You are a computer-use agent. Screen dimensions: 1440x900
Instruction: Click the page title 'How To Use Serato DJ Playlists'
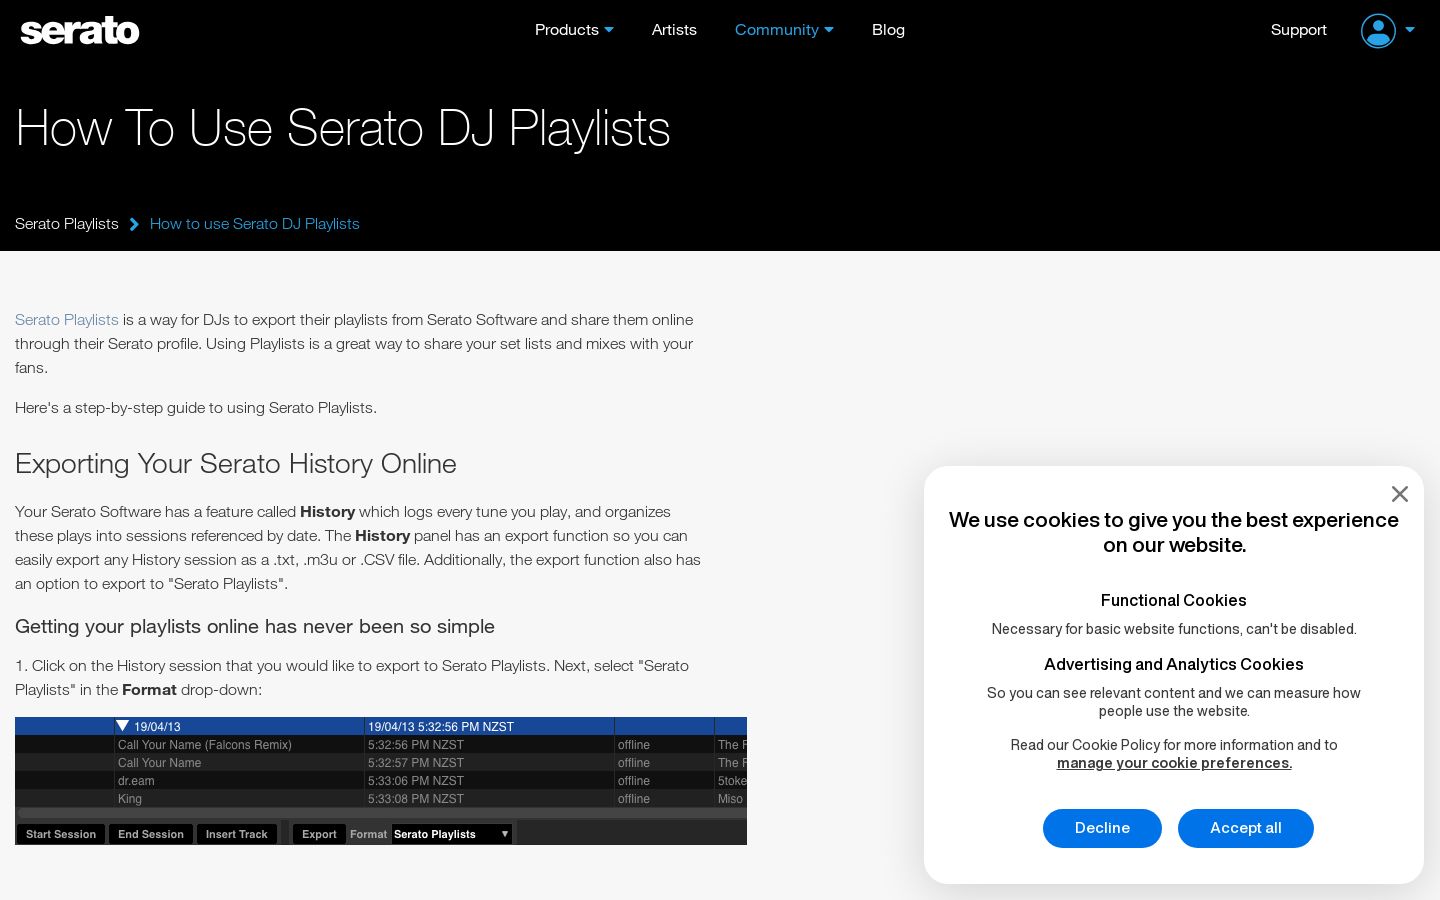pyautogui.click(x=343, y=129)
